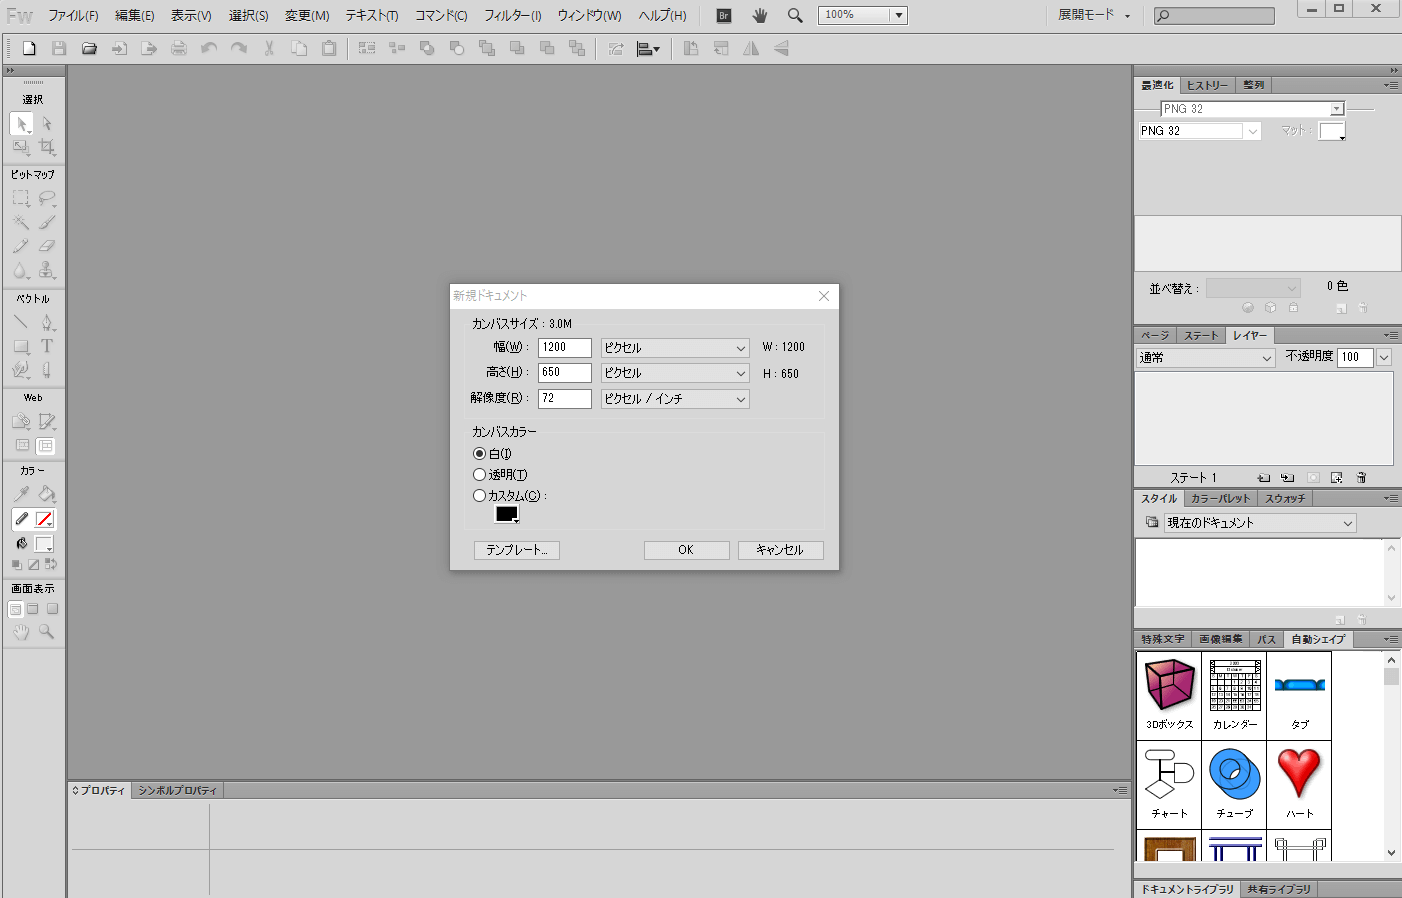Select the Hand tool in Tools panel
This screenshot has height=898, width=1402.
click(x=21, y=632)
